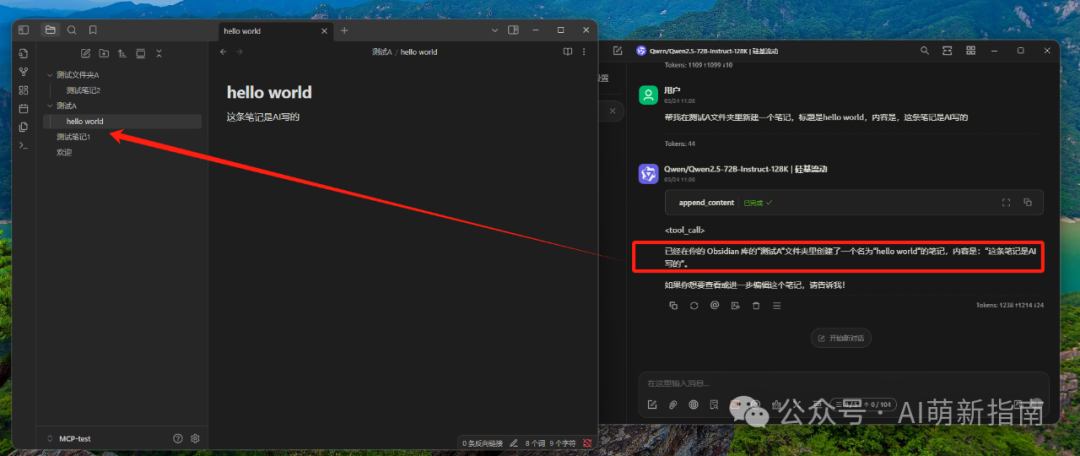
Task: Copy the assistant reply message
Action: 674,305
